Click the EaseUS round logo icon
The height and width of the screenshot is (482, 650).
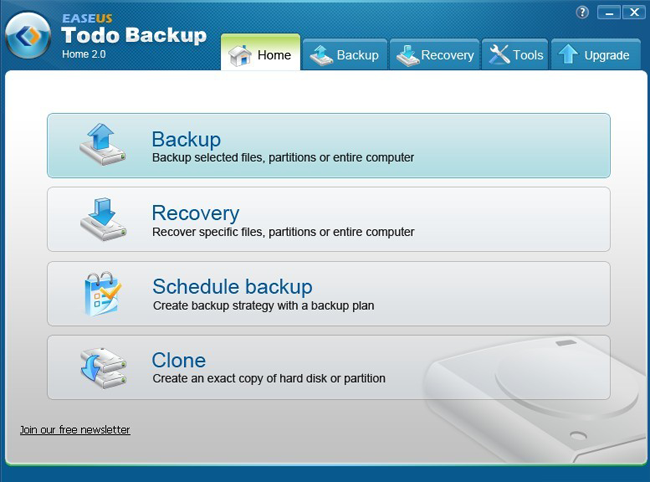click(28, 37)
